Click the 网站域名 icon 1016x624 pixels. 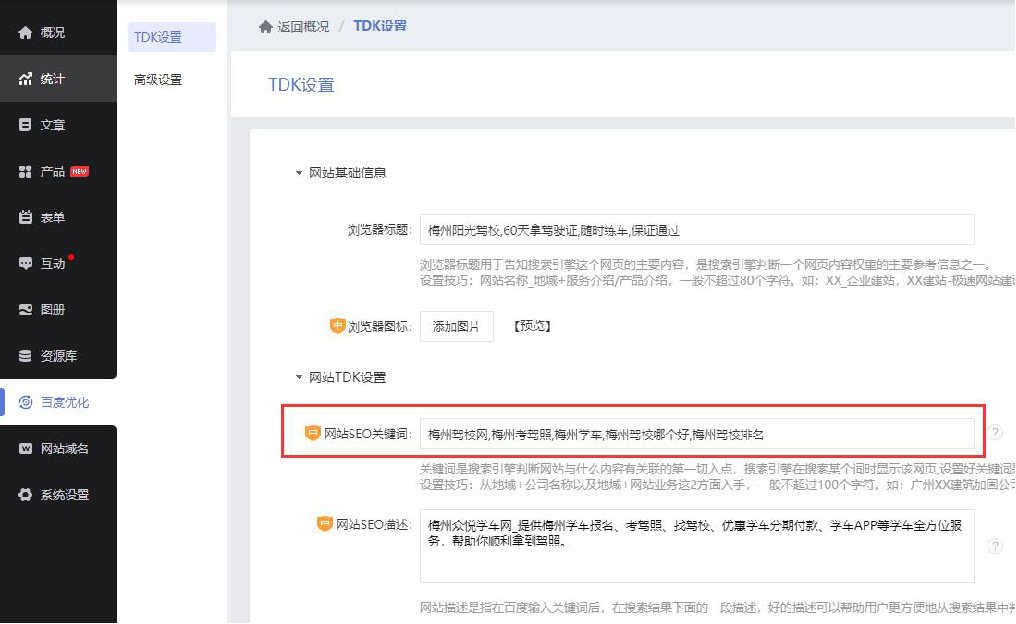(25, 448)
